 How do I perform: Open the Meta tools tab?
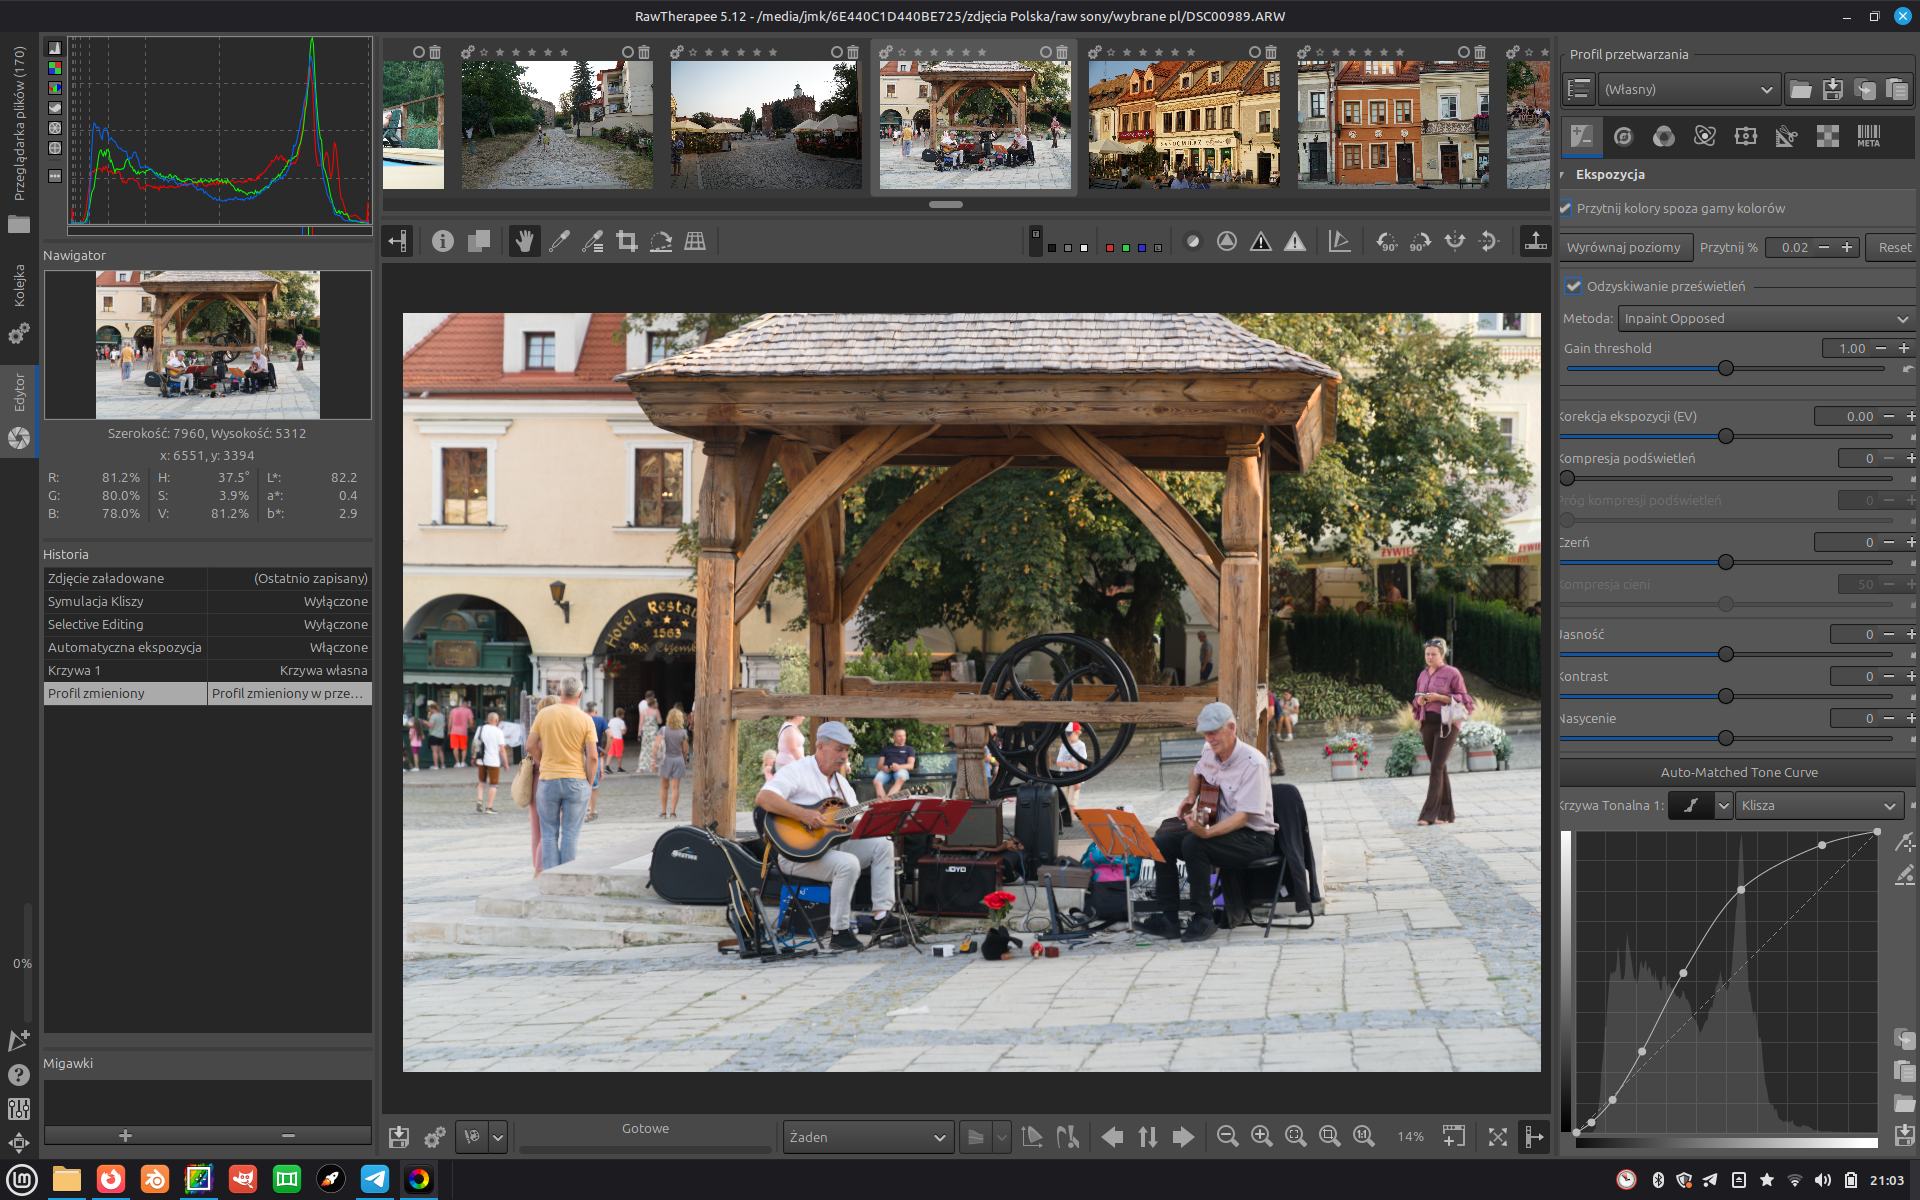[x=1868, y=136]
